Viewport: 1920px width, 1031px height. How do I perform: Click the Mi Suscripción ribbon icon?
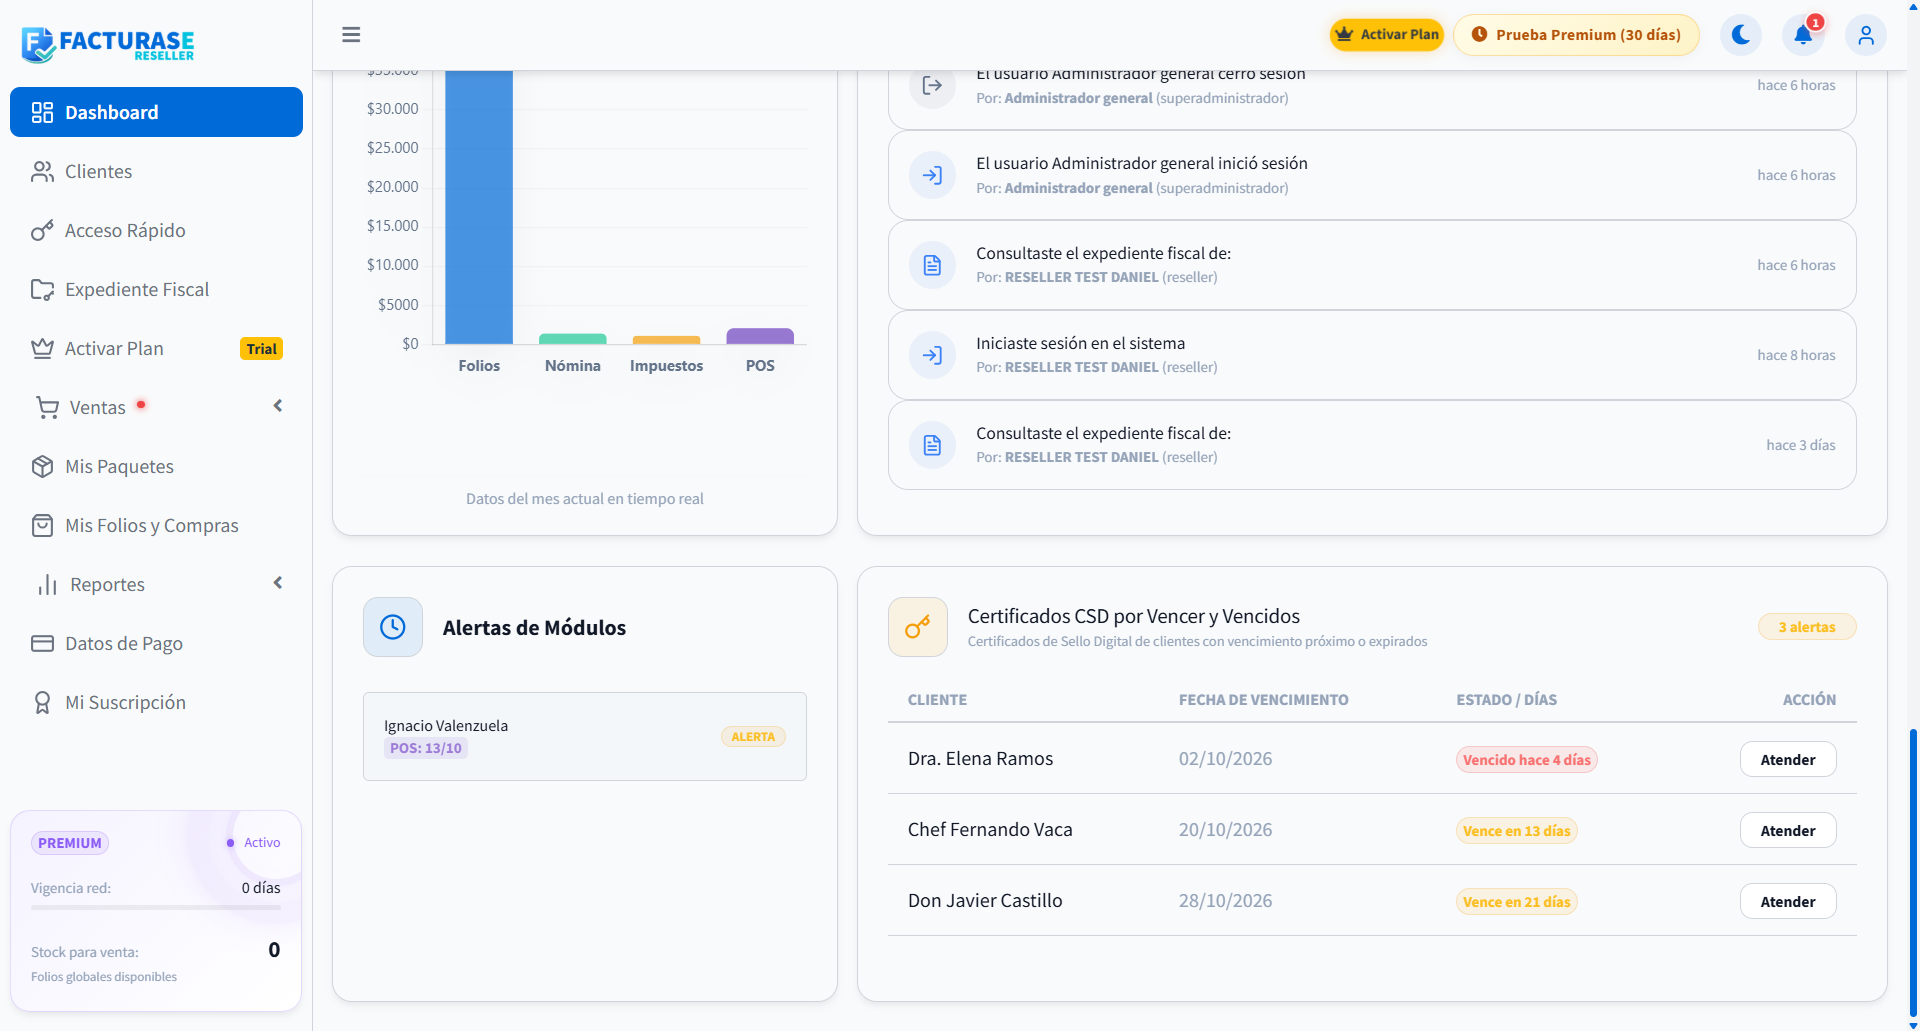(x=42, y=703)
